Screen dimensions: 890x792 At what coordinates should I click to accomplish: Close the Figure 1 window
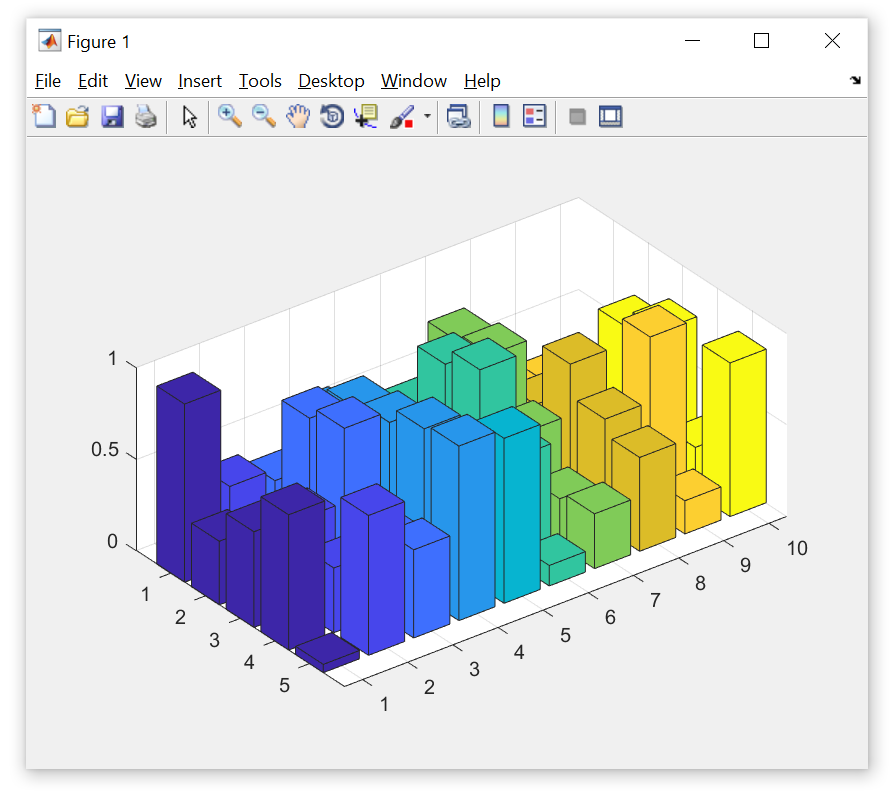[832, 41]
